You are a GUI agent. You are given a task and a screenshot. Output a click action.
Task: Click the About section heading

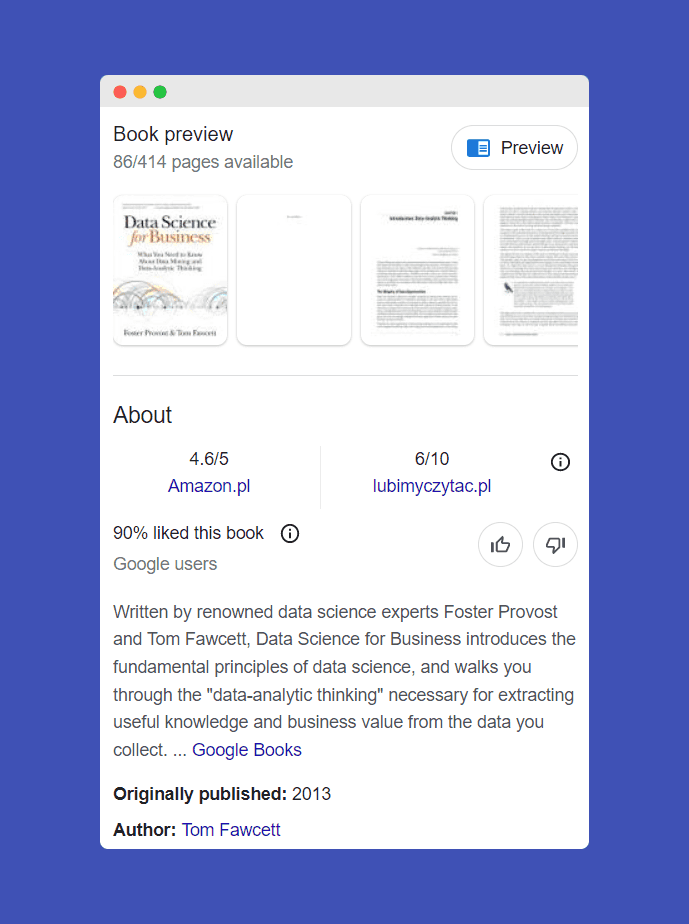coord(143,415)
